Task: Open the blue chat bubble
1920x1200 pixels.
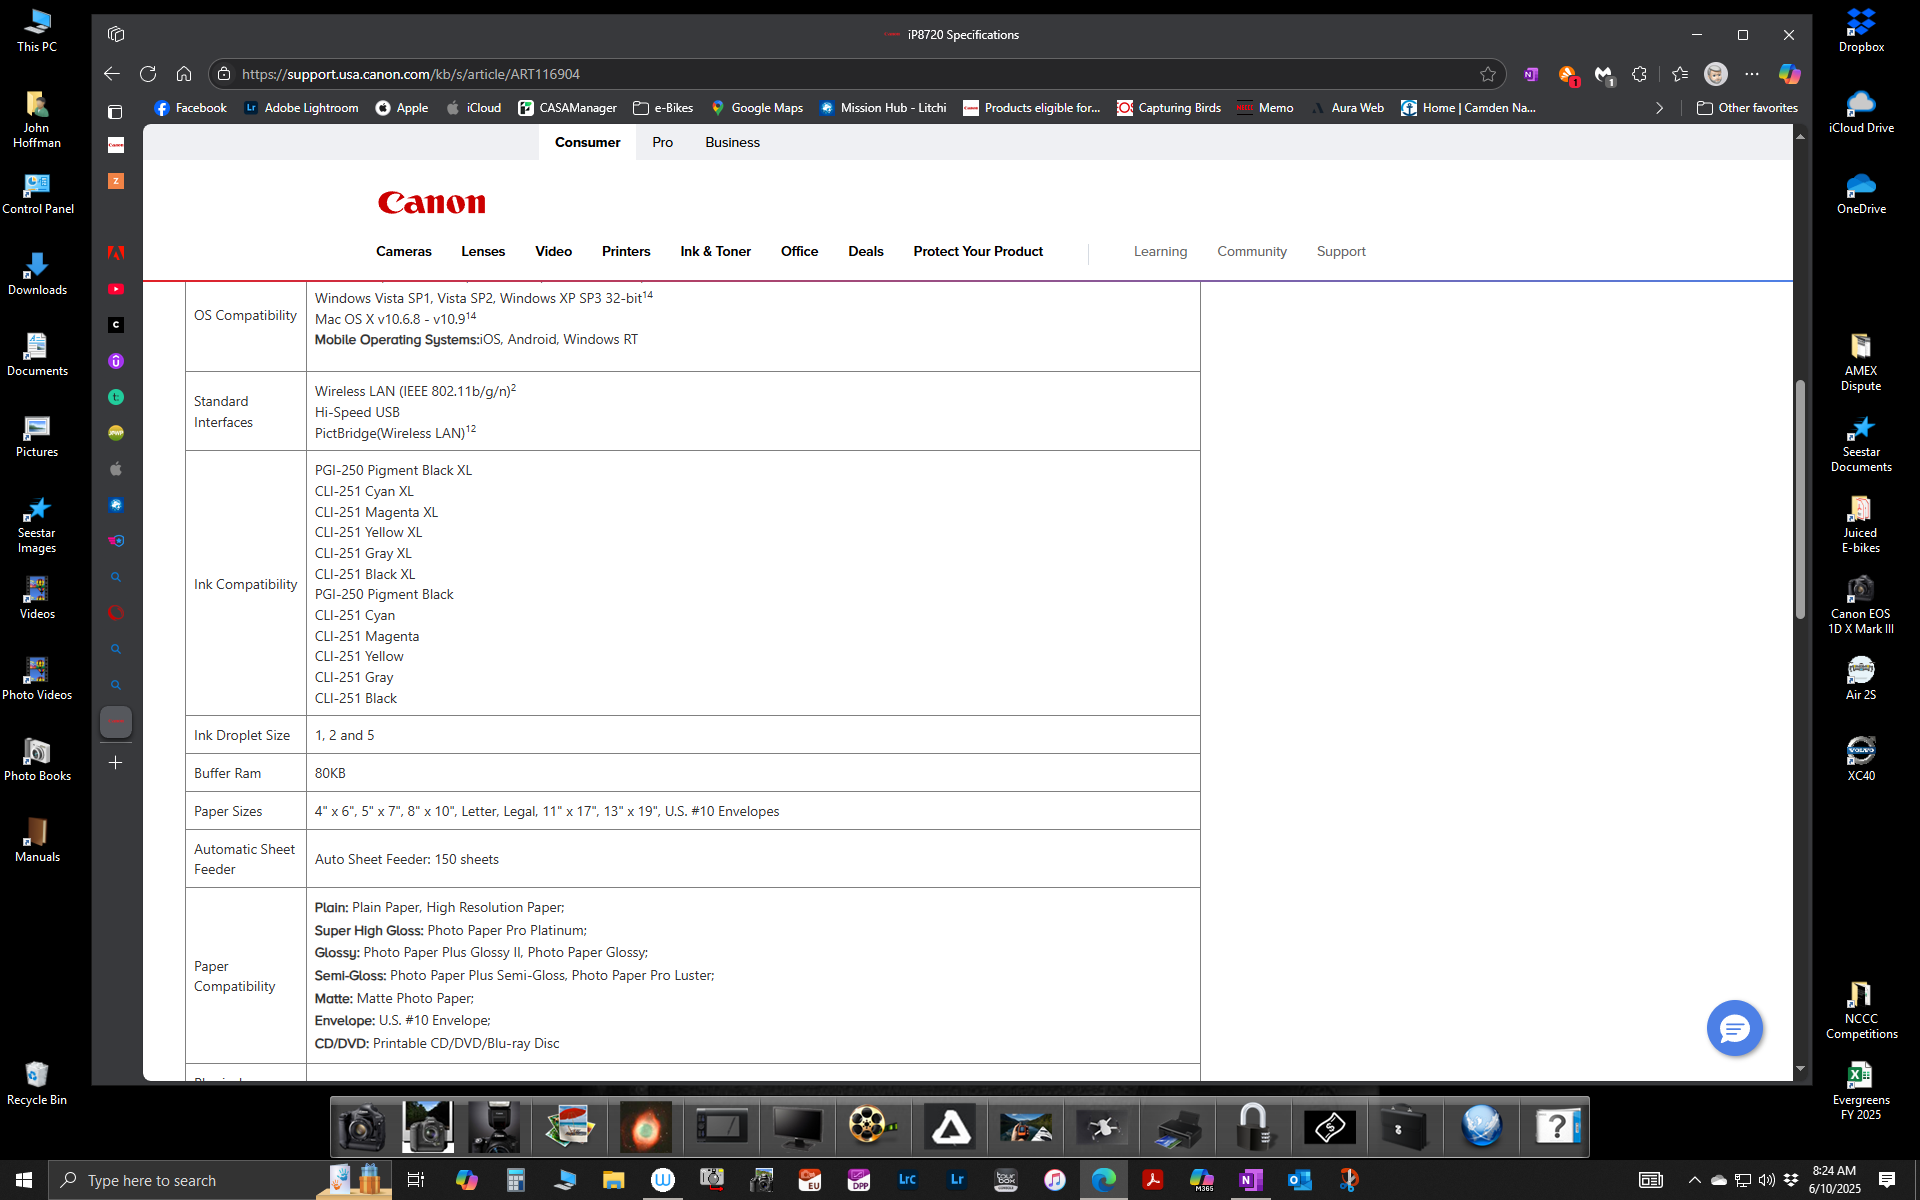Action: coord(1734,1028)
